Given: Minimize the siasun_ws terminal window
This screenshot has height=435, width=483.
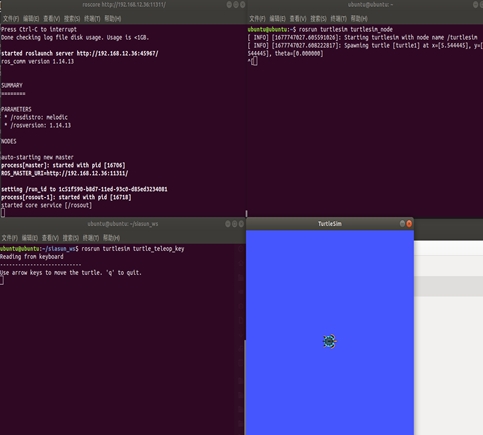Looking at the screenshot, I should coord(228,224).
